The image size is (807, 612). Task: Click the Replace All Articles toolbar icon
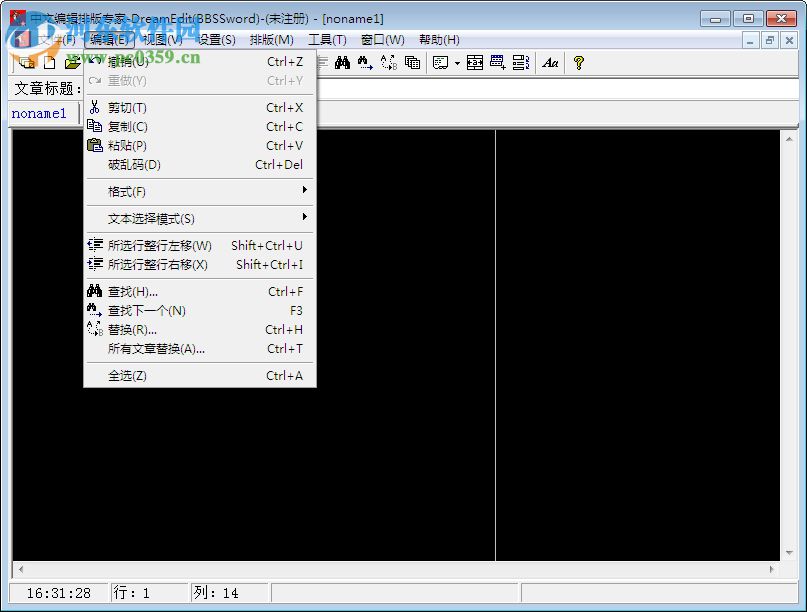point(411,62)
